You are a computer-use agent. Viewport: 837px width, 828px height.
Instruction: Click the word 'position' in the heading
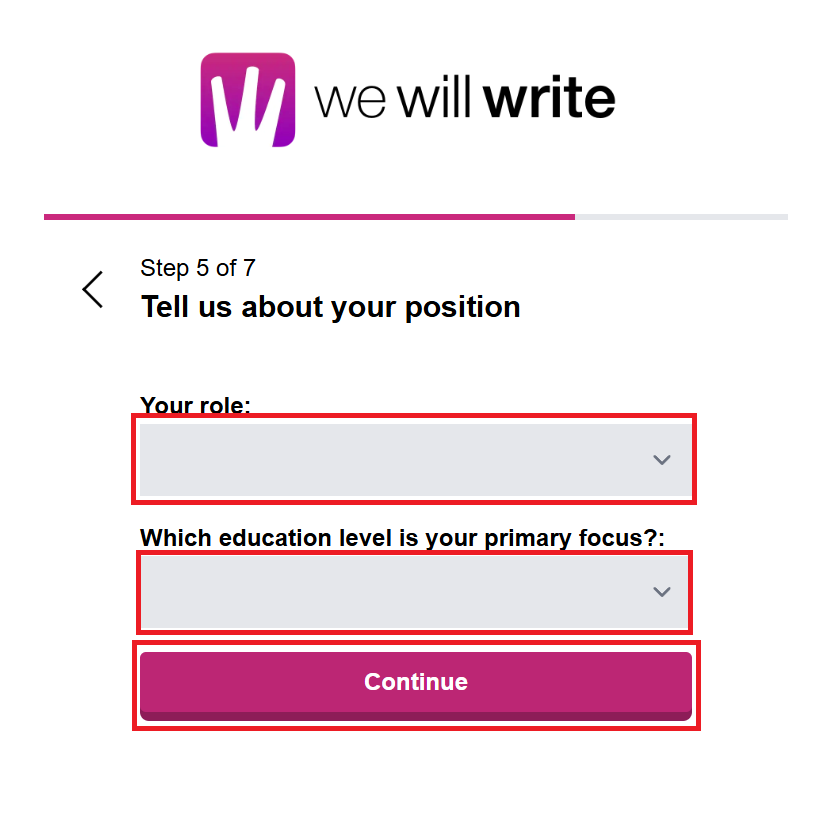click(462, 307)
